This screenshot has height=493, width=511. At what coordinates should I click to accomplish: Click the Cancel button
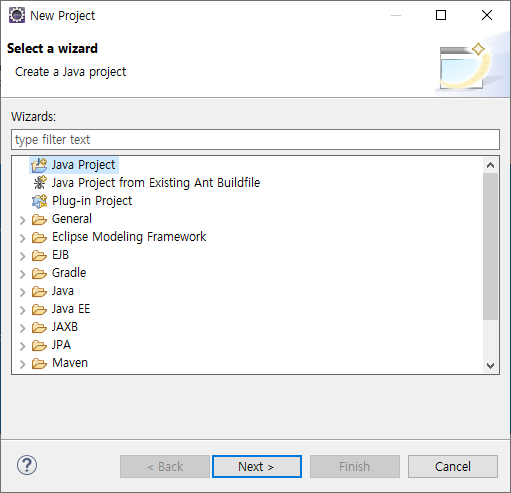(453, 466)
